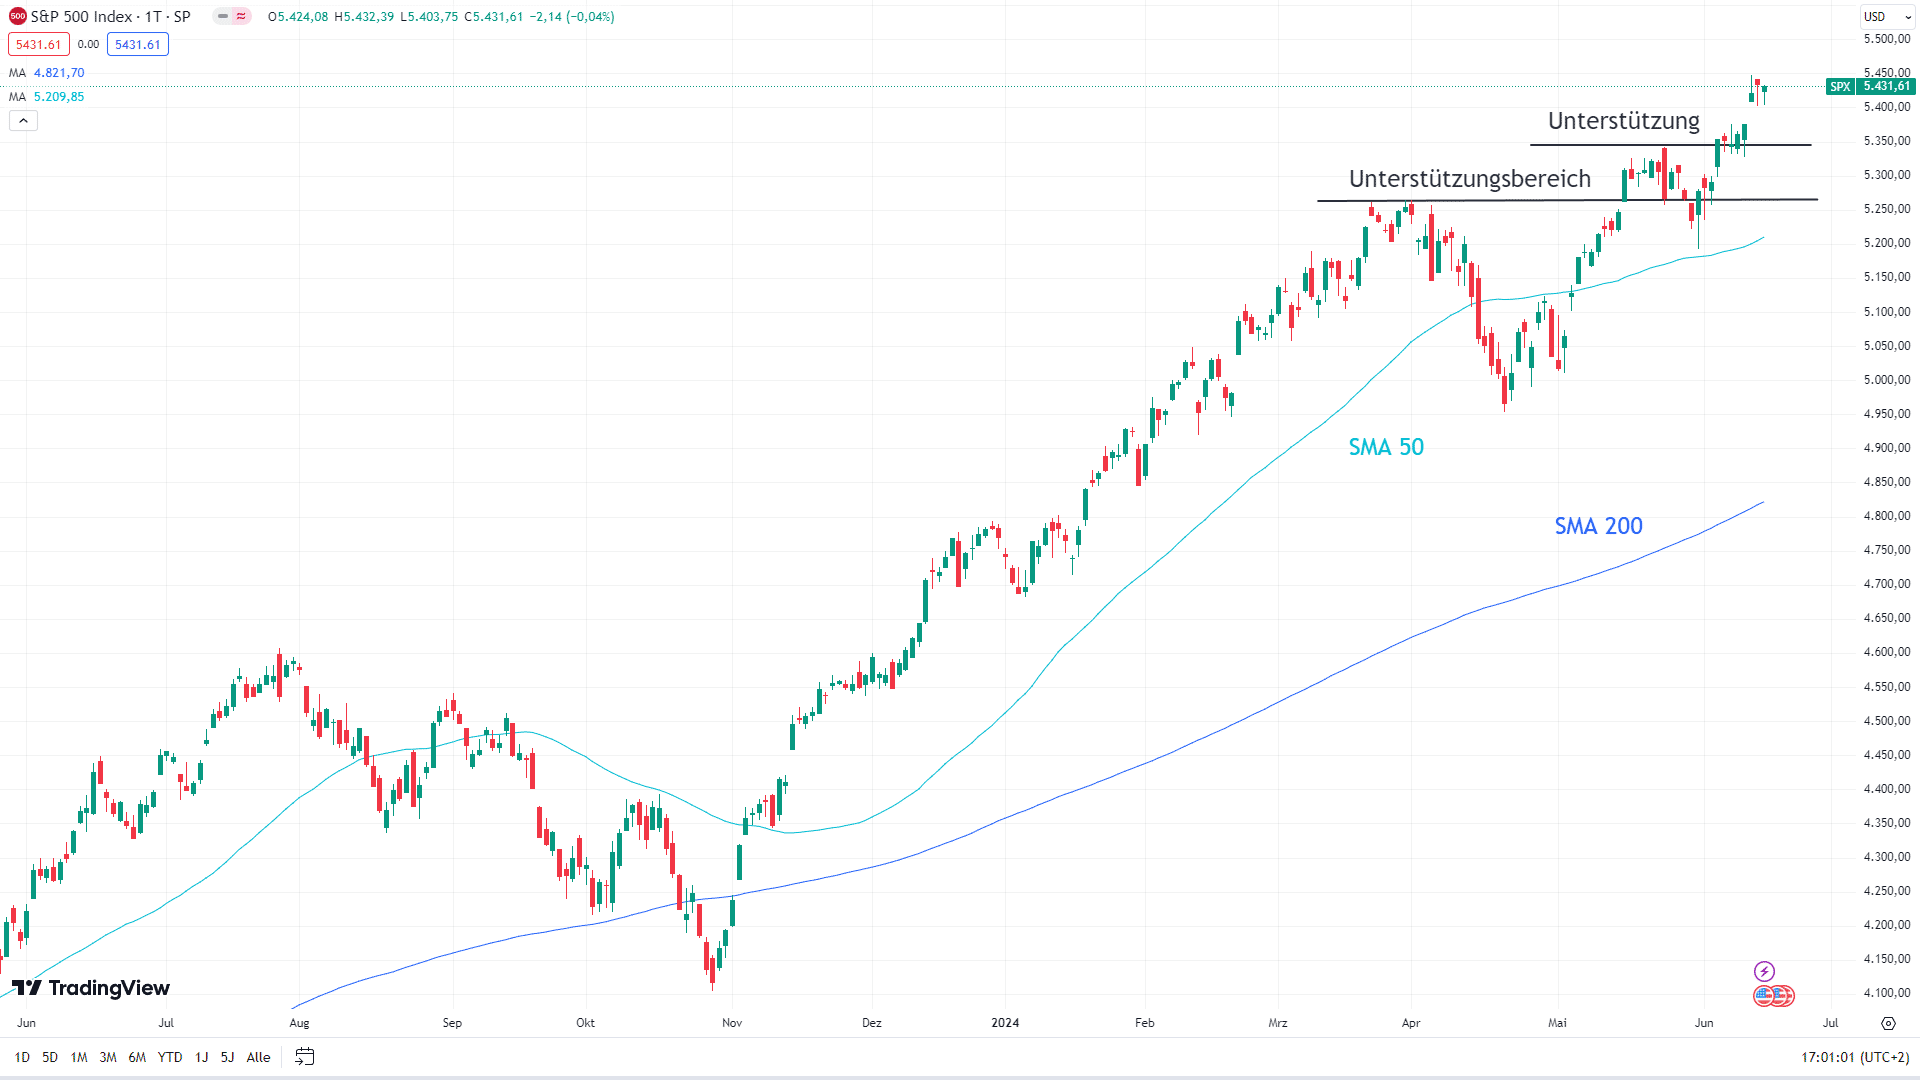Click the Nov label on time axis

[732, 1023]
